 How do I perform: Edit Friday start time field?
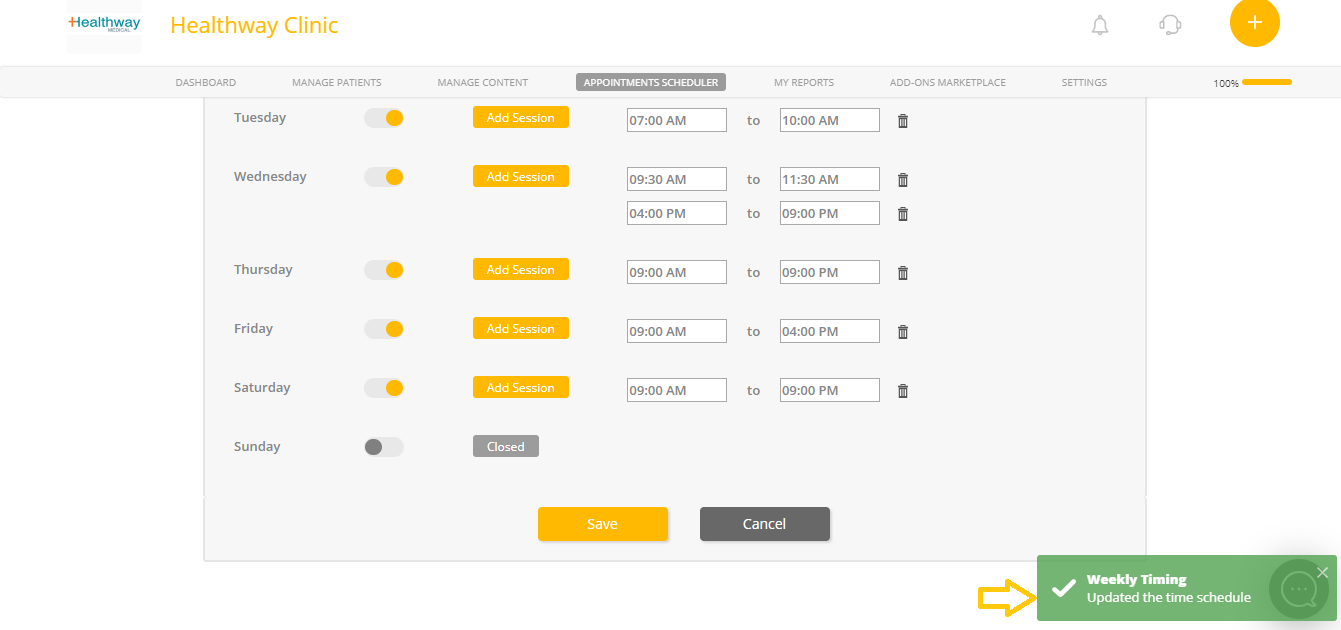click(x=677, y=331)
